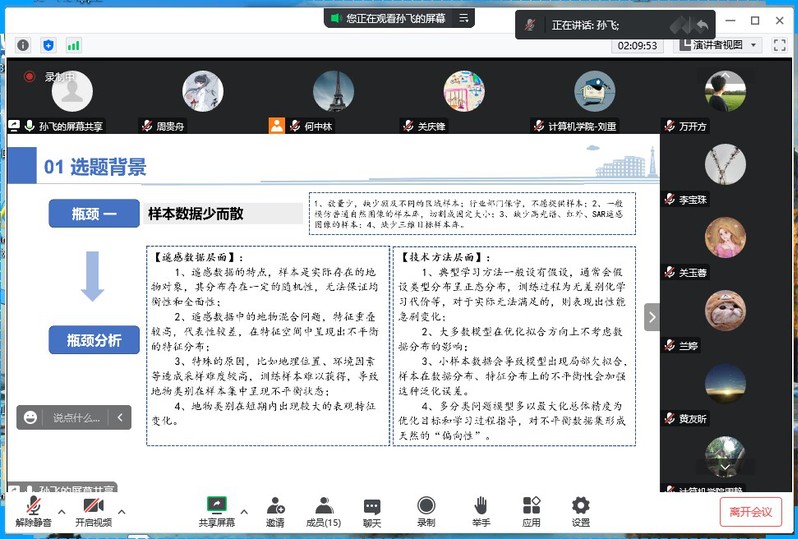Open the 成员(15) members panel
This screenshot has height=539, width=798.
(x=323, y=506)
